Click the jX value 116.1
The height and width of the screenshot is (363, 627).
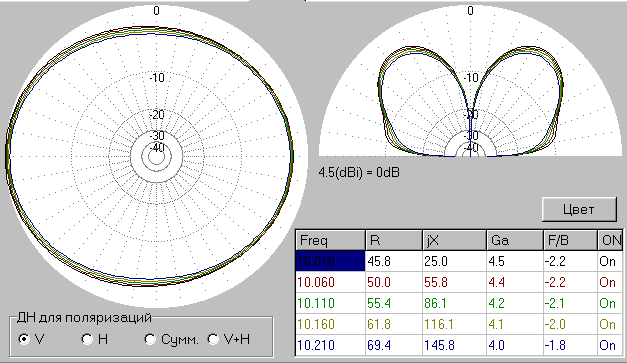[455, 324]
